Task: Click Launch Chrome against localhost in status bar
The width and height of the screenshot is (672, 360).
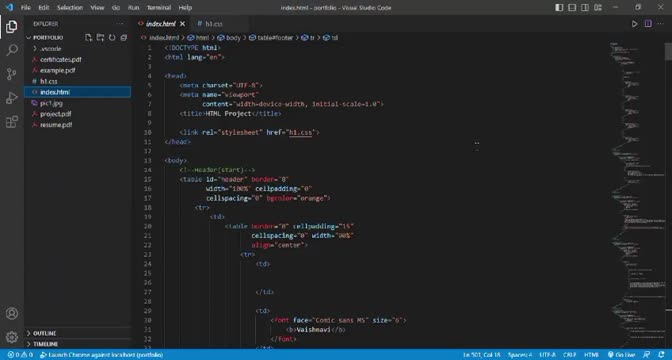Action: (x=101, y=355)
